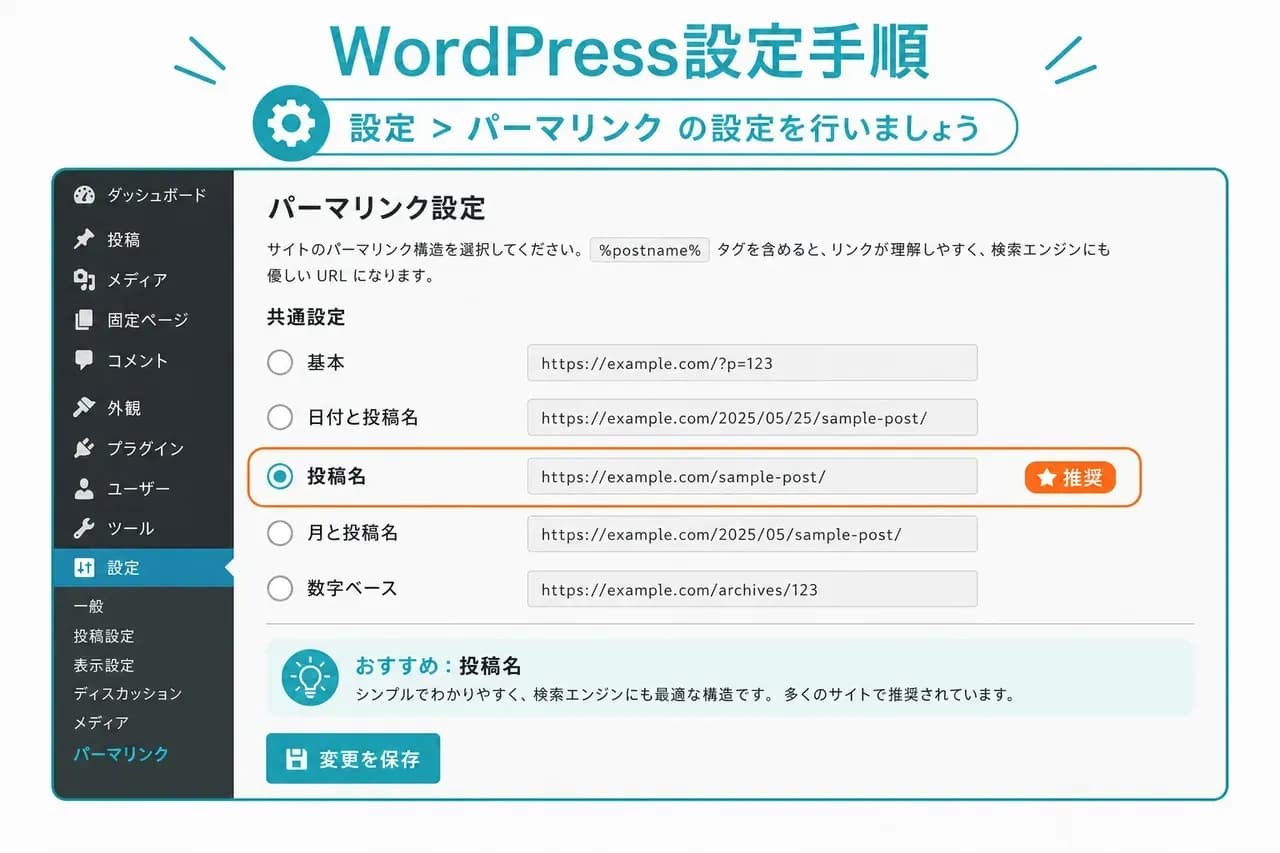Click the tip text about シンプルでわかりやすく

(685, 693)
